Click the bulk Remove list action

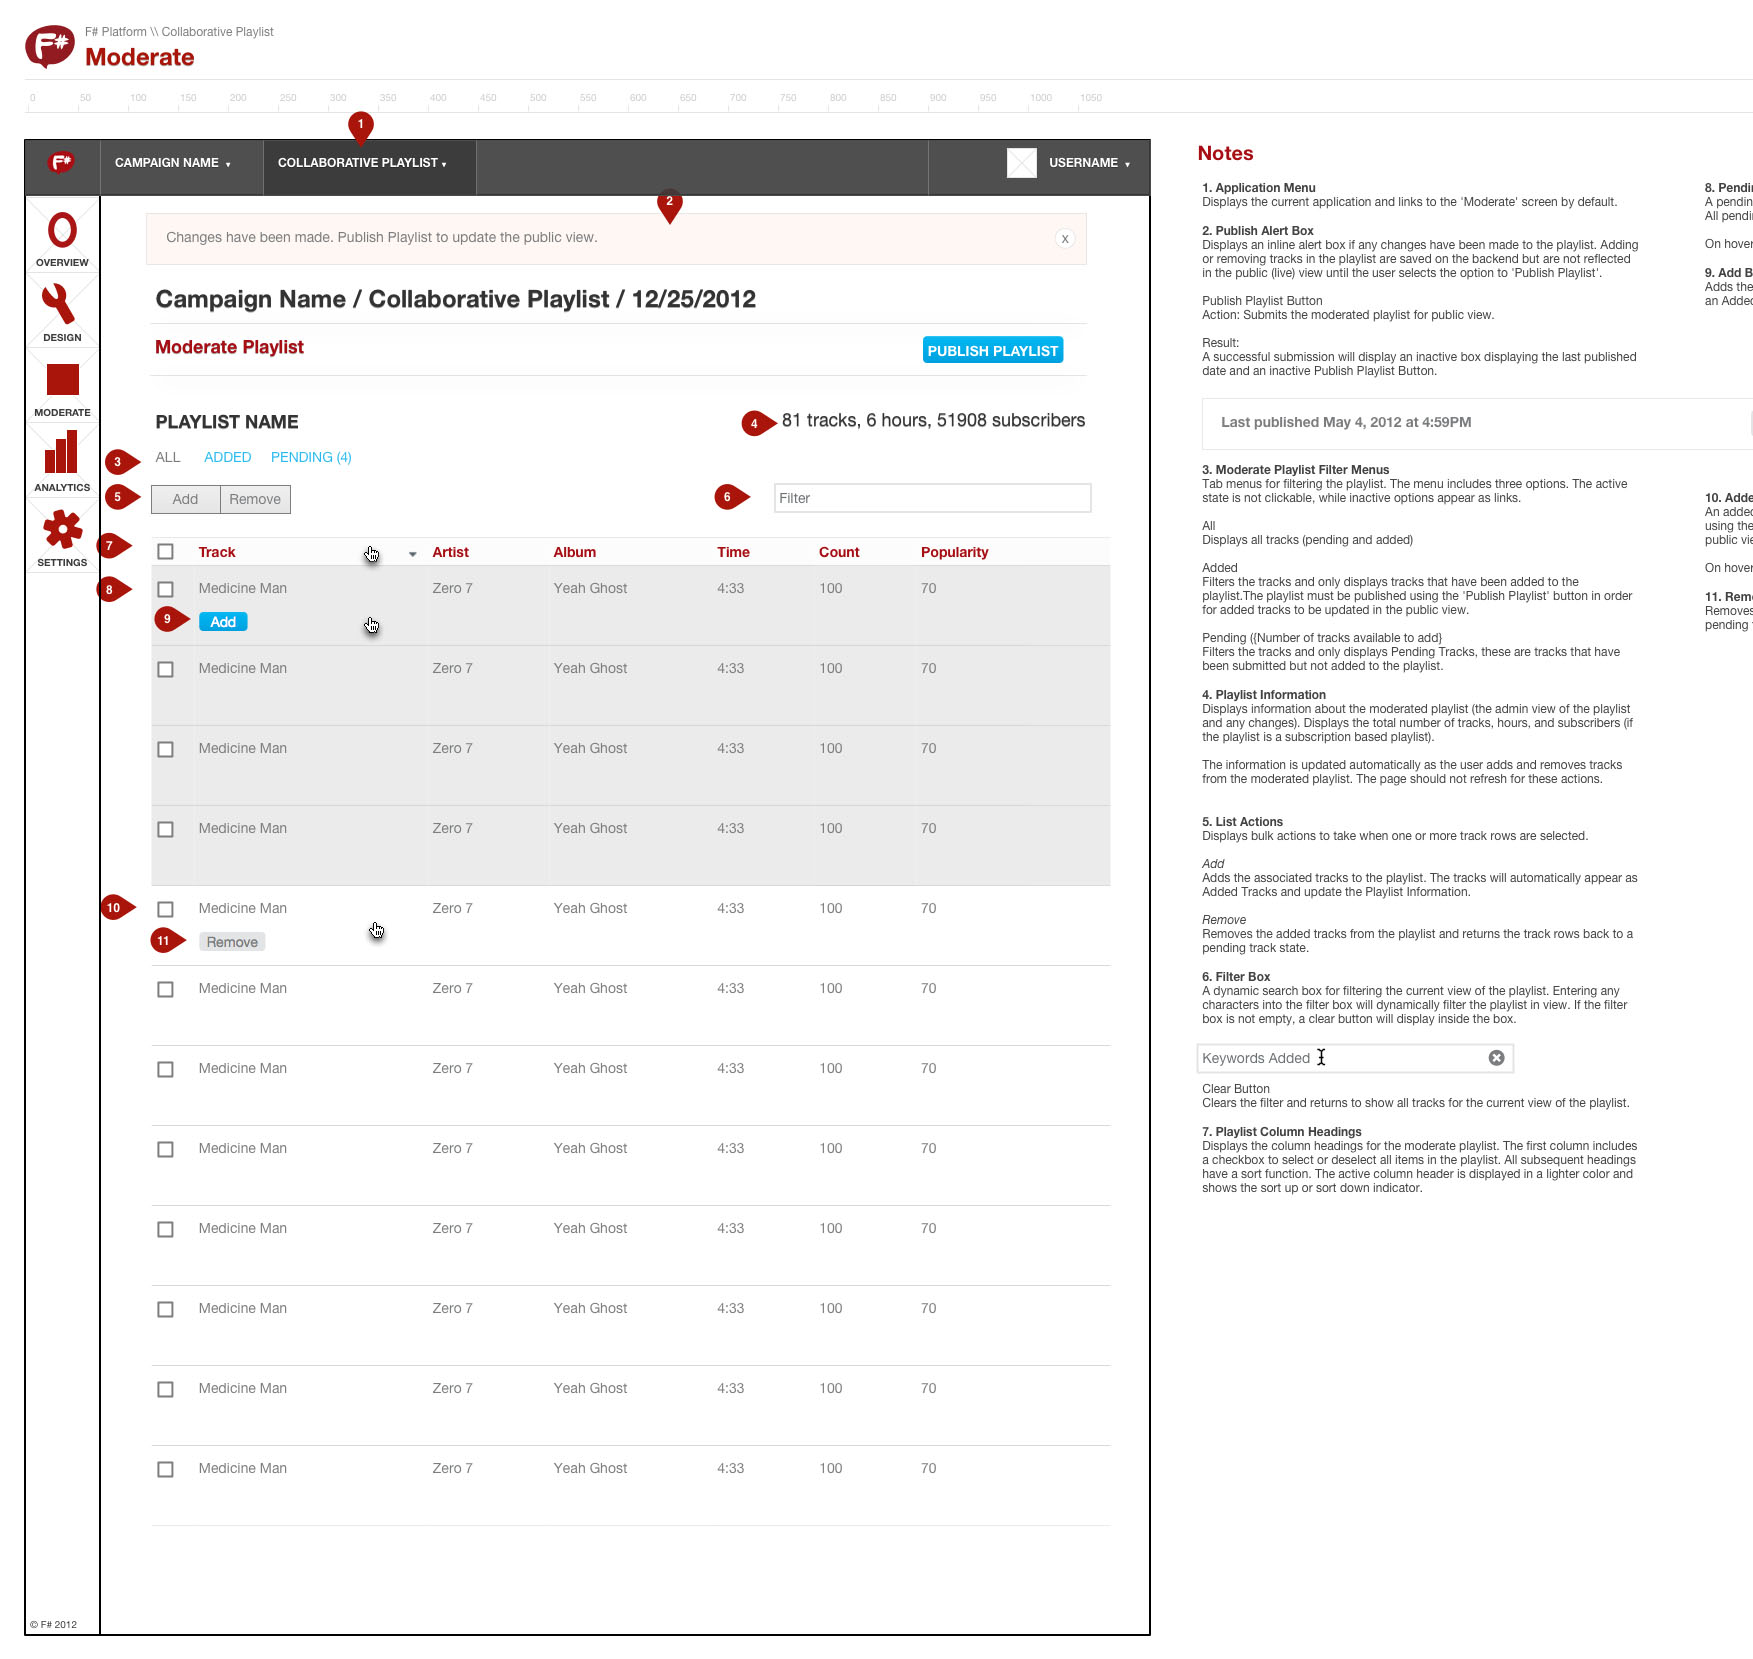click(255, 499)
